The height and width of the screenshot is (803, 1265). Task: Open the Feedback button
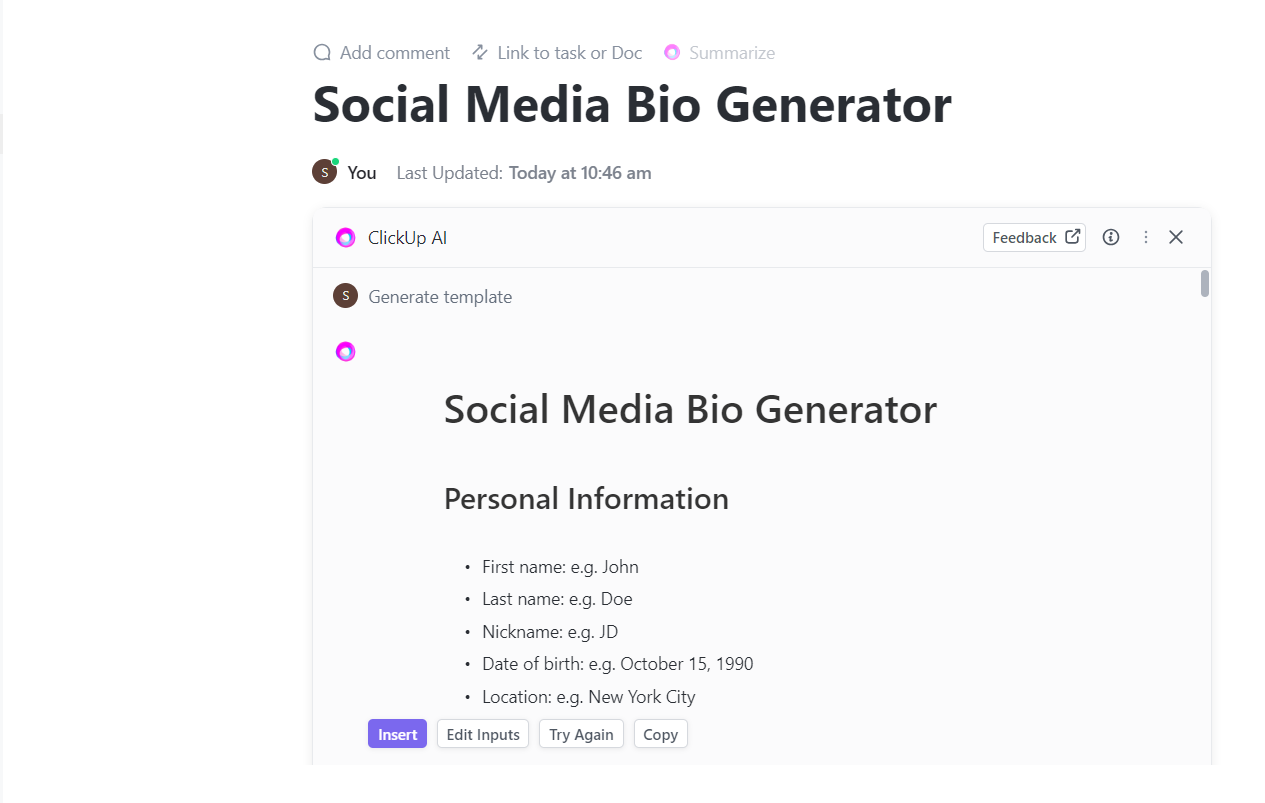pos(1034,237)
